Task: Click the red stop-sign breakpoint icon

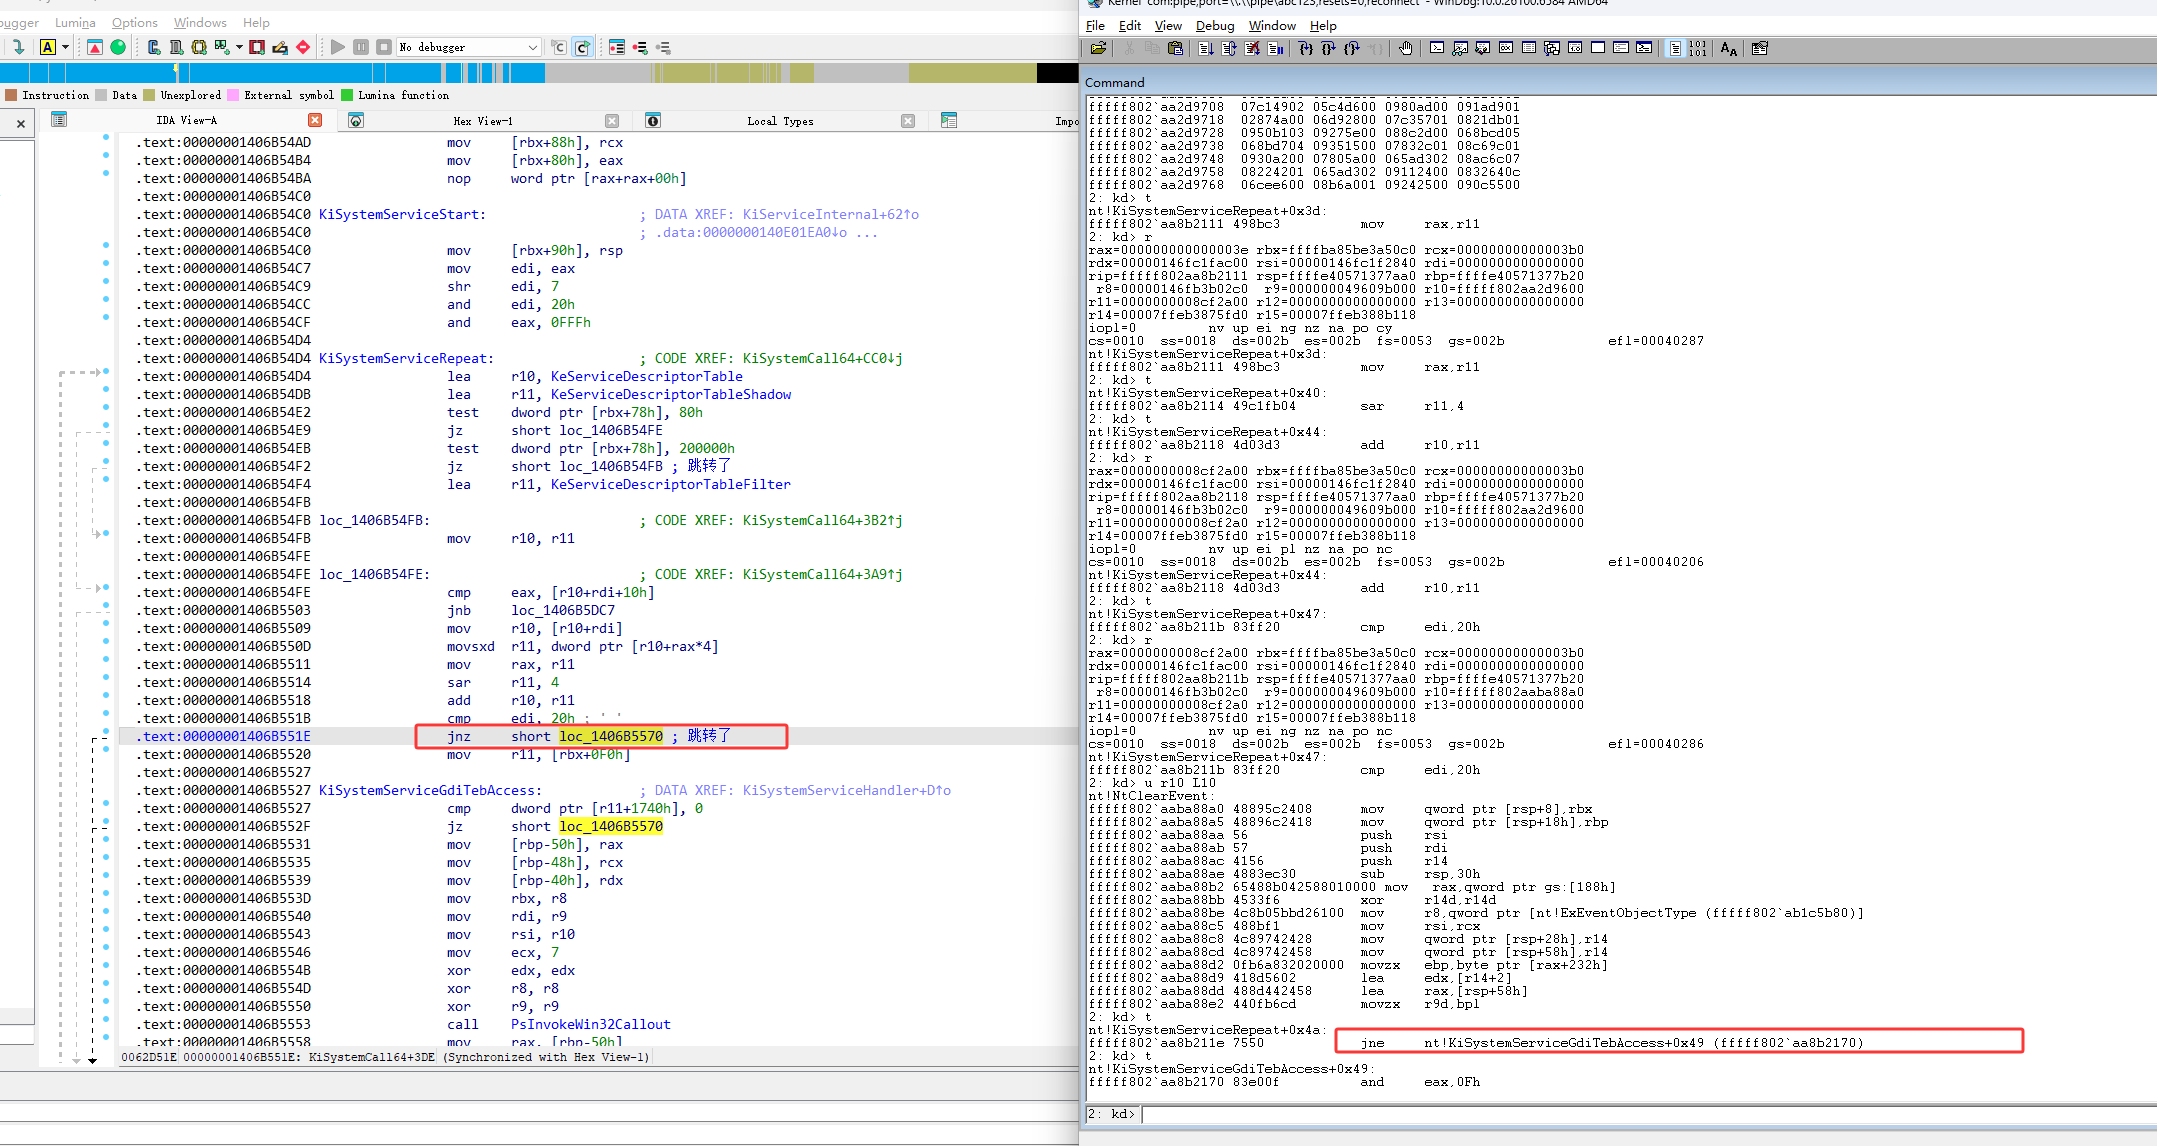Action: coord(303,47)
